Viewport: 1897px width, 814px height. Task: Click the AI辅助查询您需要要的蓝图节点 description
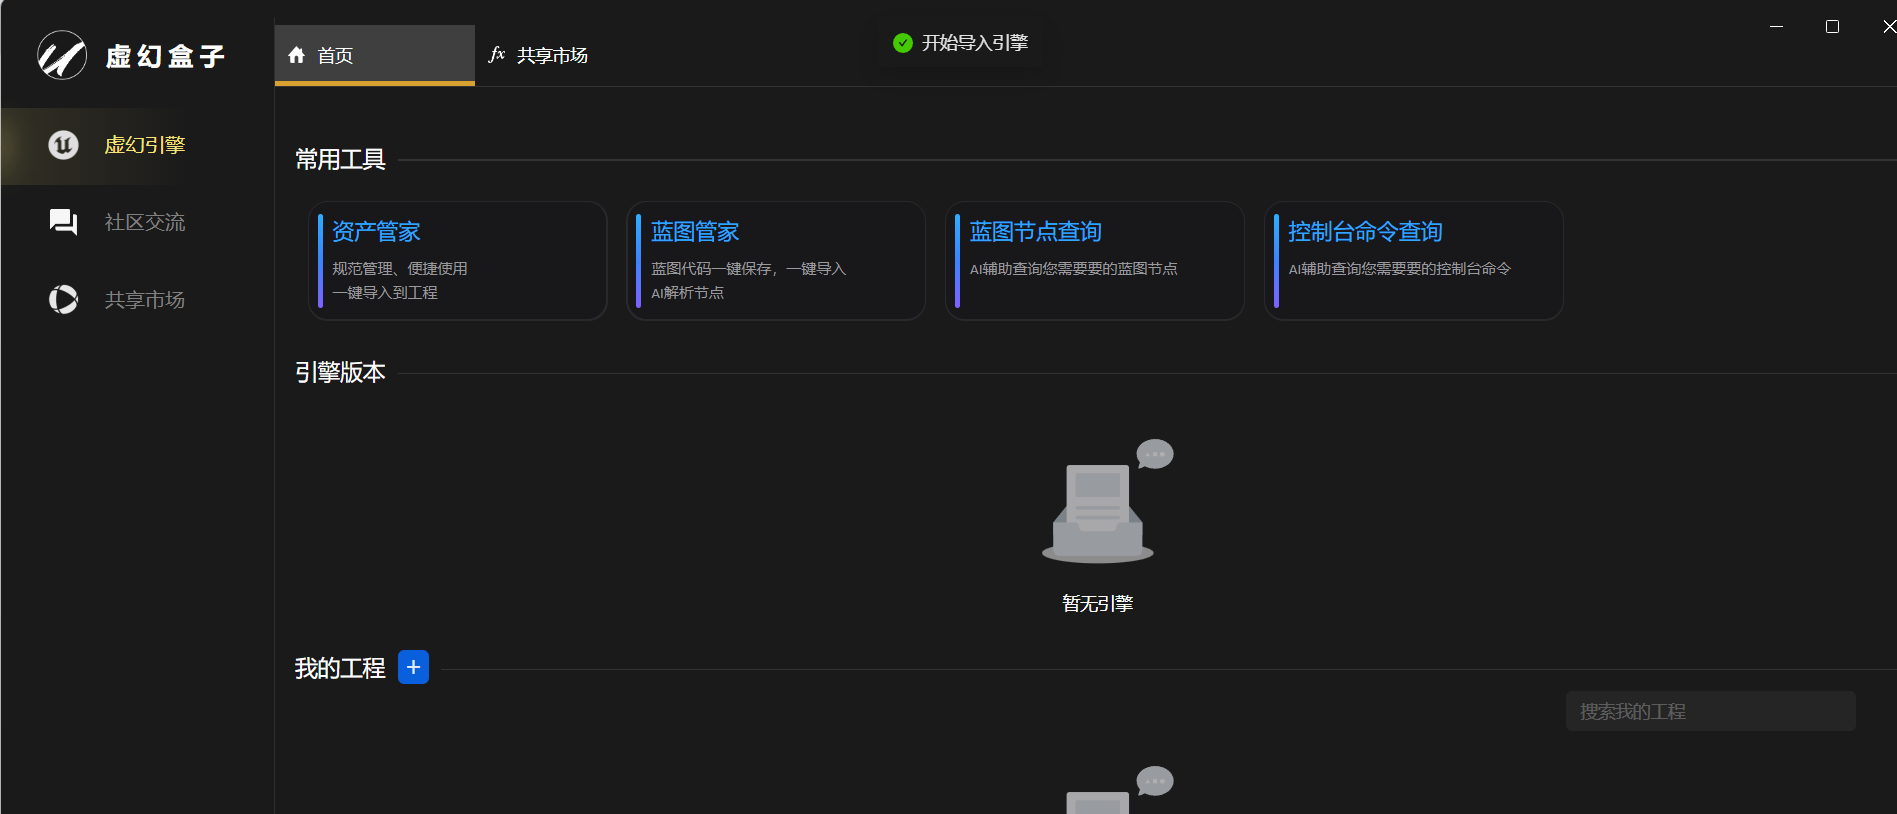pyautogui.click(x=1073, y=268)
